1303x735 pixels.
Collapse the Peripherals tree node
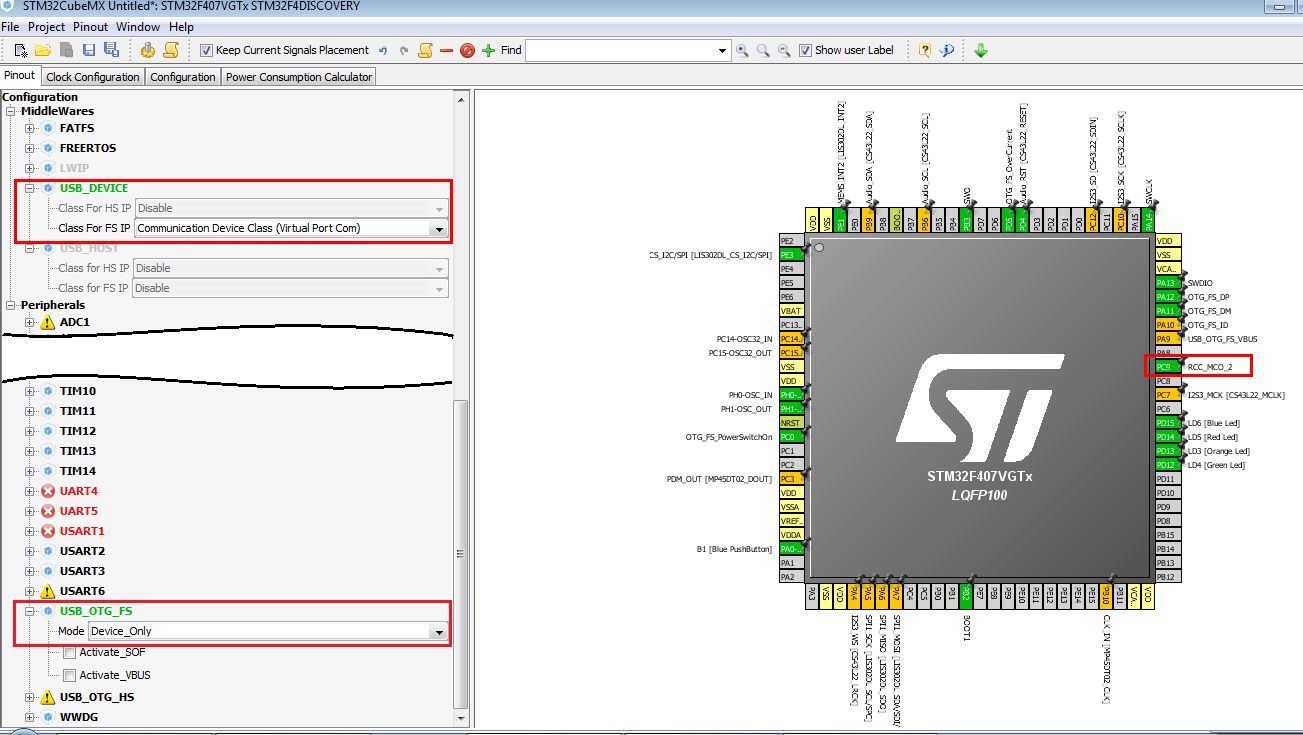coord(11,305)
